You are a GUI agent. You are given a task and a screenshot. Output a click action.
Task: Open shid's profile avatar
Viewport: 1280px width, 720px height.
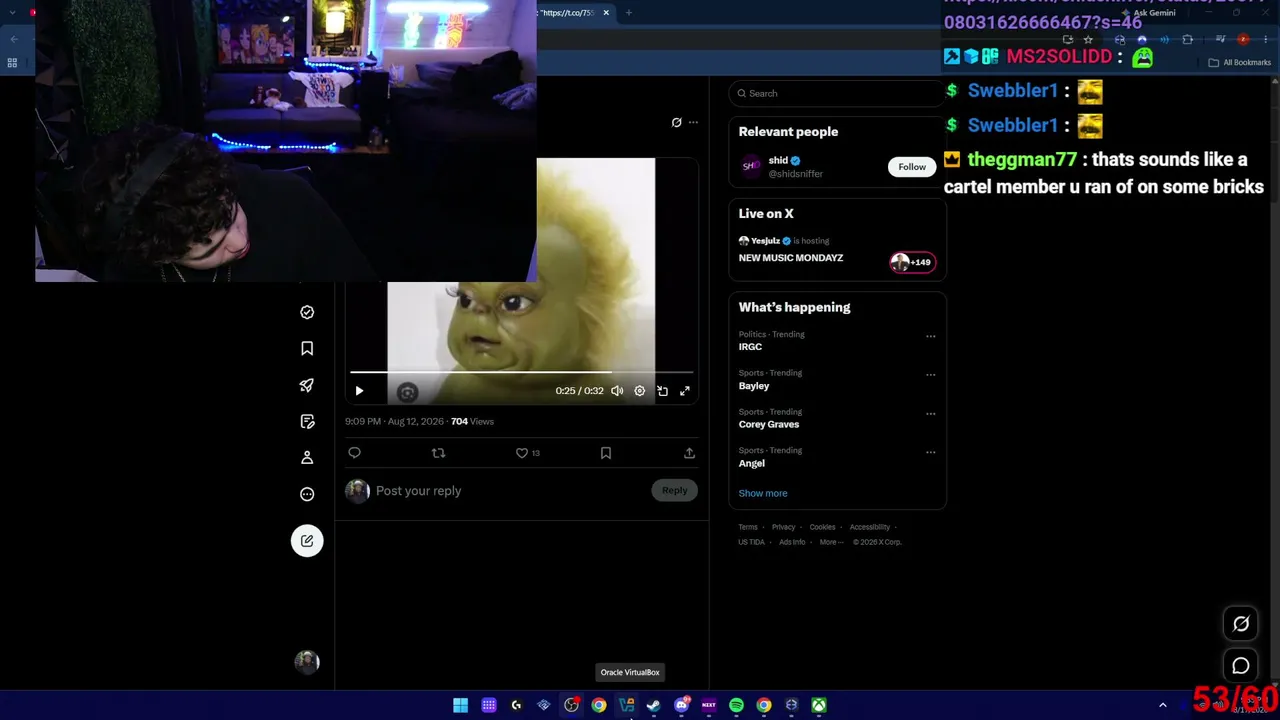pyautogui.click(x=751, y=167)
